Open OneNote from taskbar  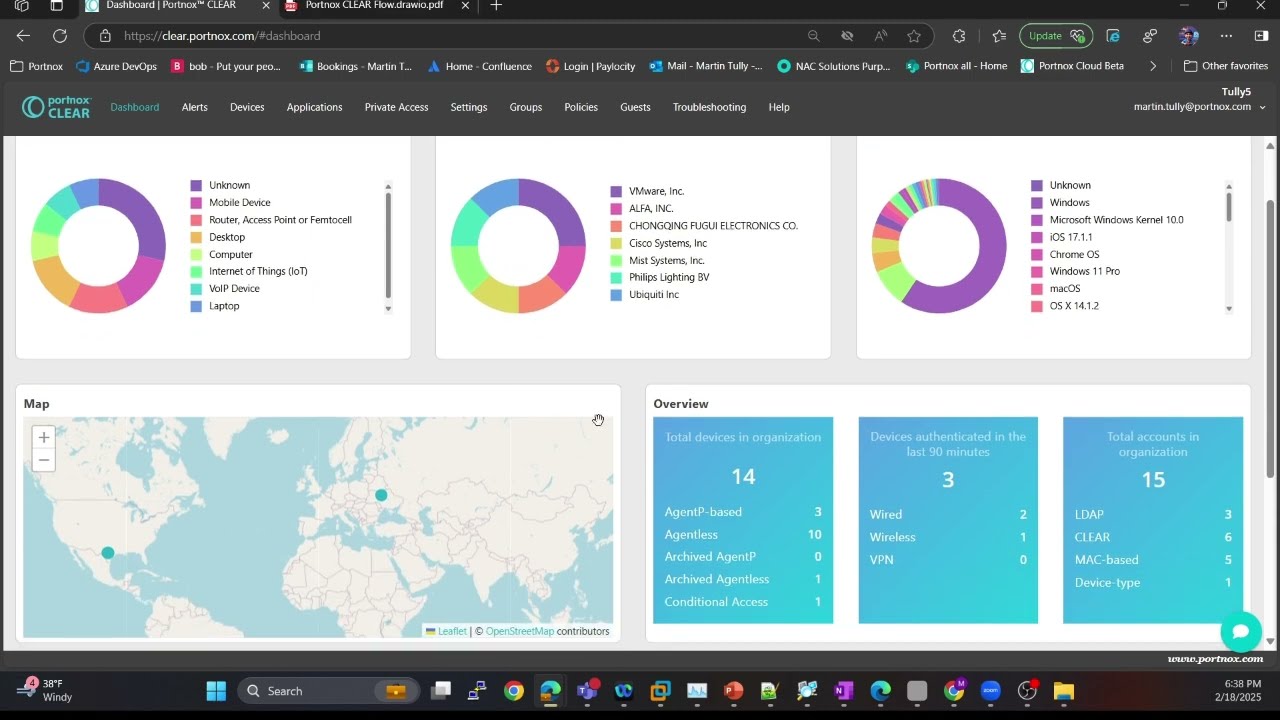(843, 691)
